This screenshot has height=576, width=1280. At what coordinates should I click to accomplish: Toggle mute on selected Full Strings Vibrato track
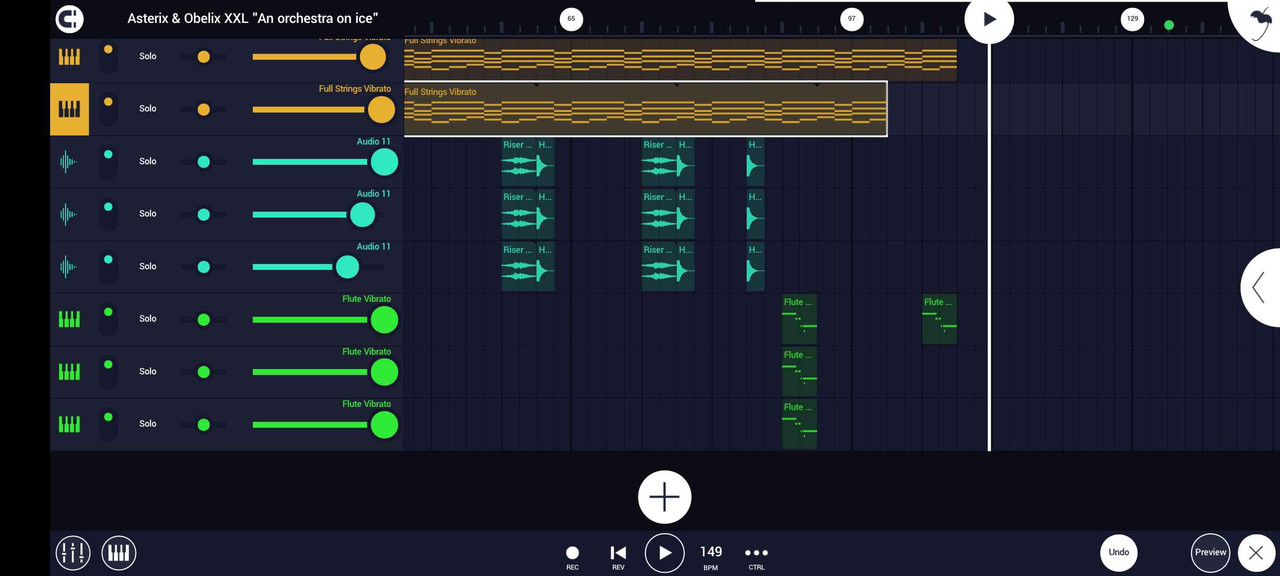click(x=108, y=109)
